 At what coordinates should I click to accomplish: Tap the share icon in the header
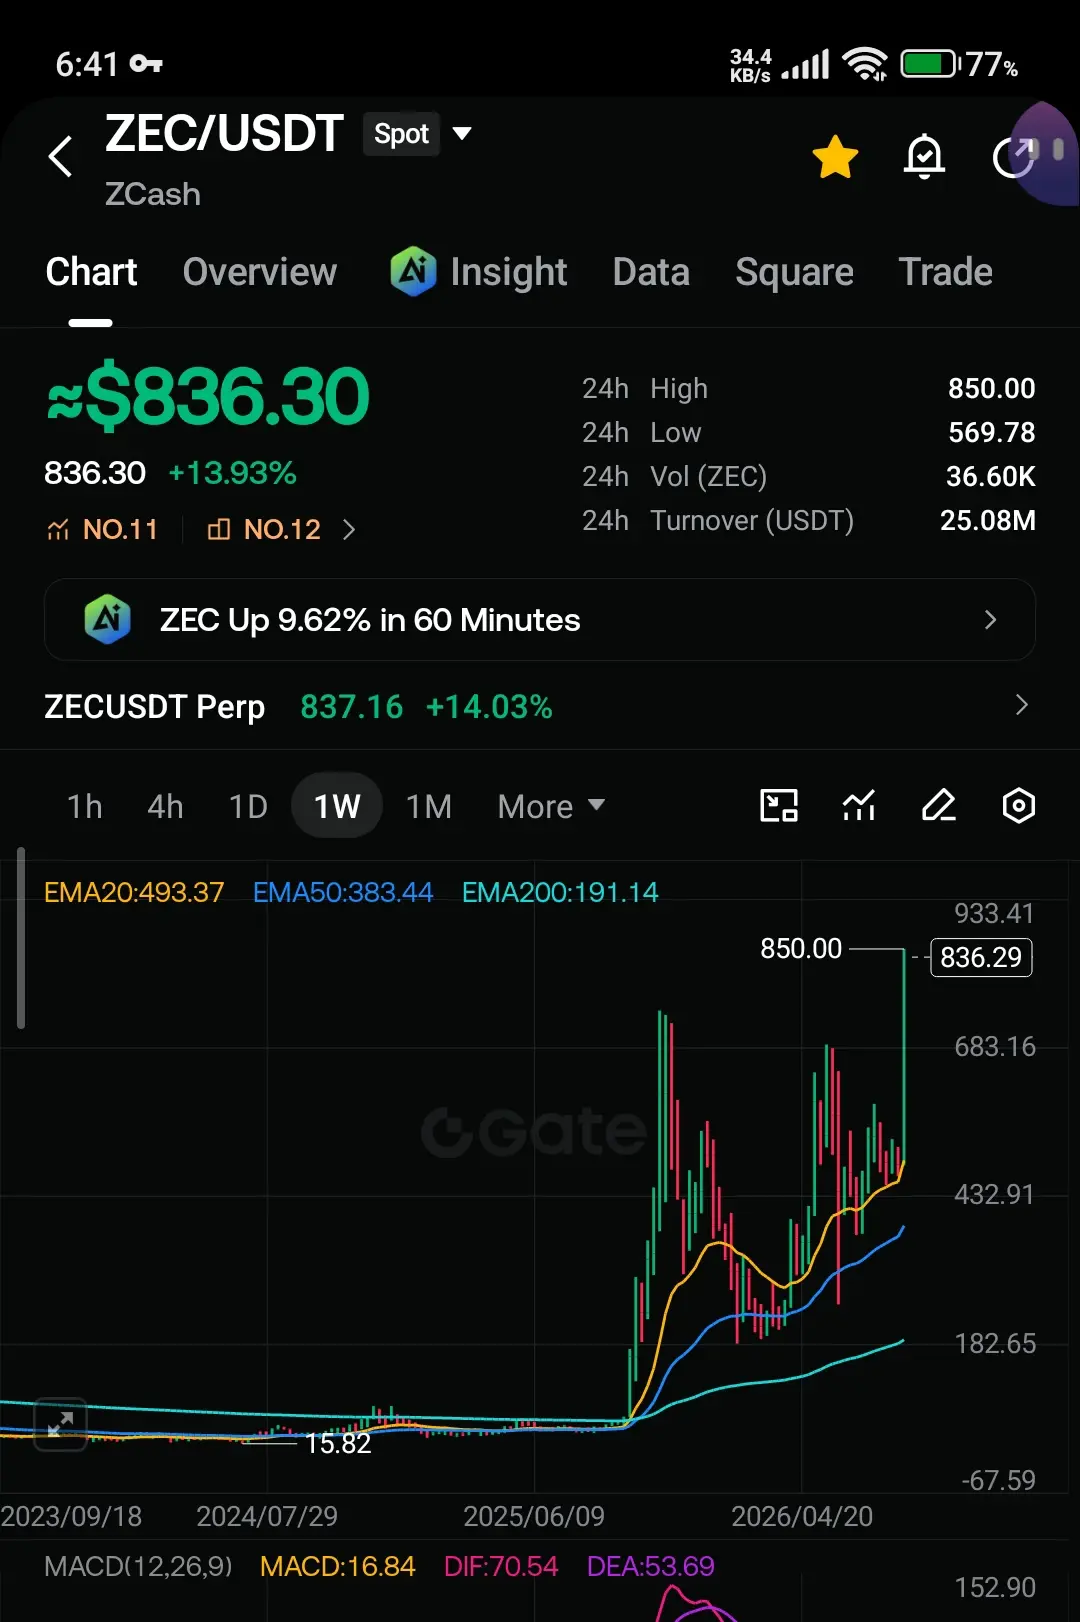[x=1013, y=157]
